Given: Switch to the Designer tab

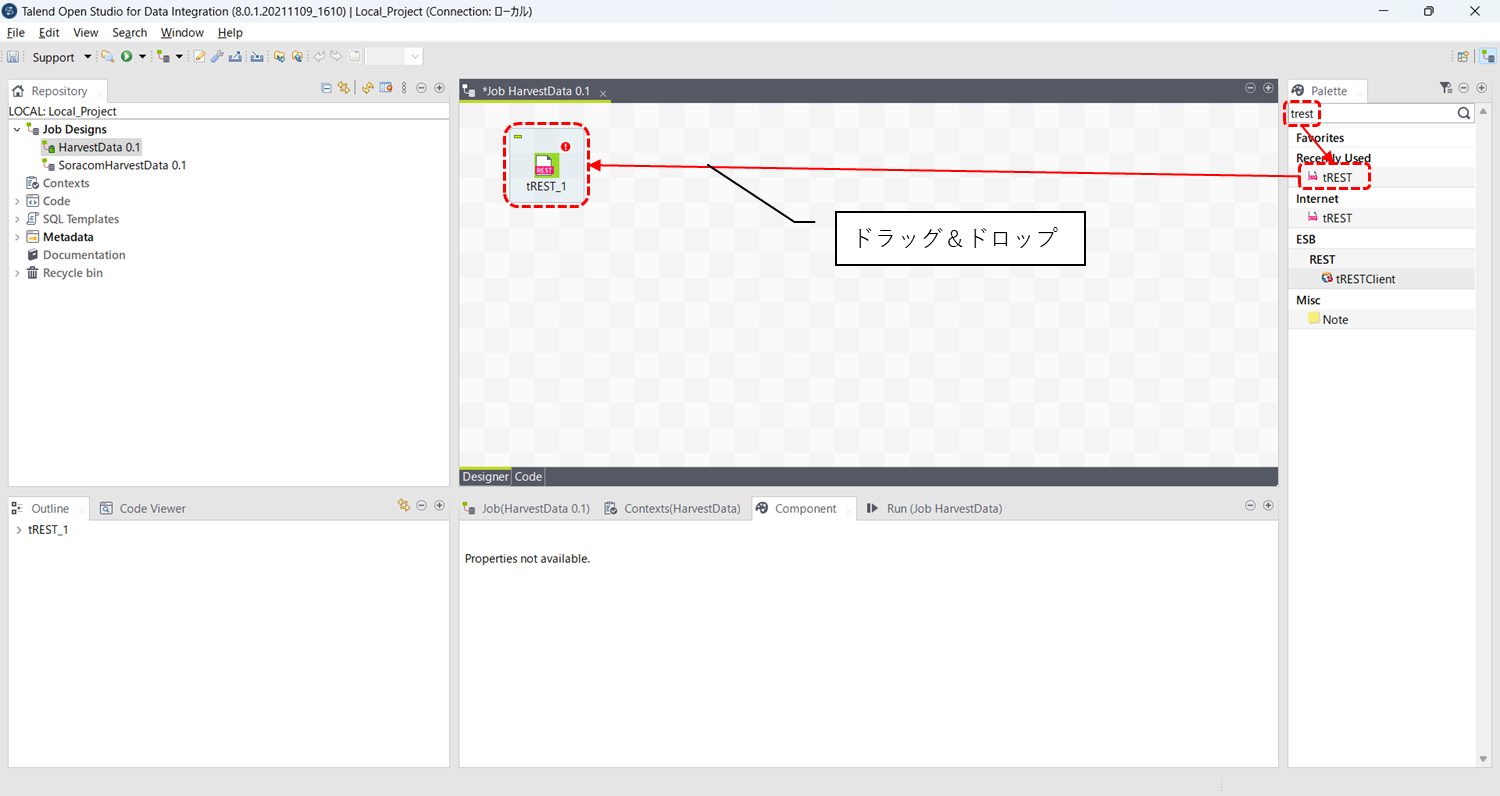Looking at the screenshot, I should (485, 477).
